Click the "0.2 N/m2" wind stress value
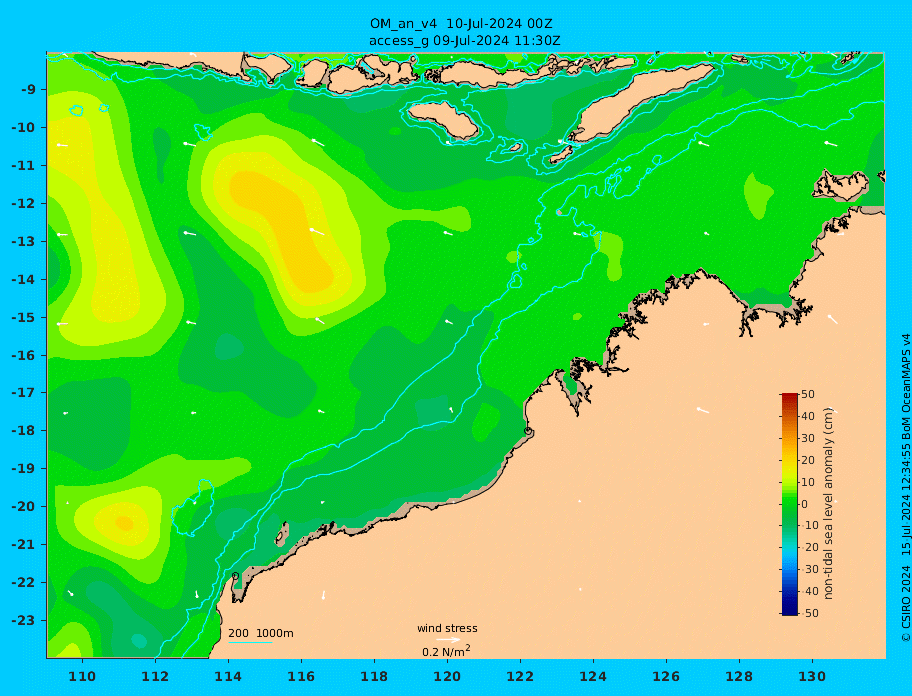Viewport: 912px width, 696px height. coord(446,651)
